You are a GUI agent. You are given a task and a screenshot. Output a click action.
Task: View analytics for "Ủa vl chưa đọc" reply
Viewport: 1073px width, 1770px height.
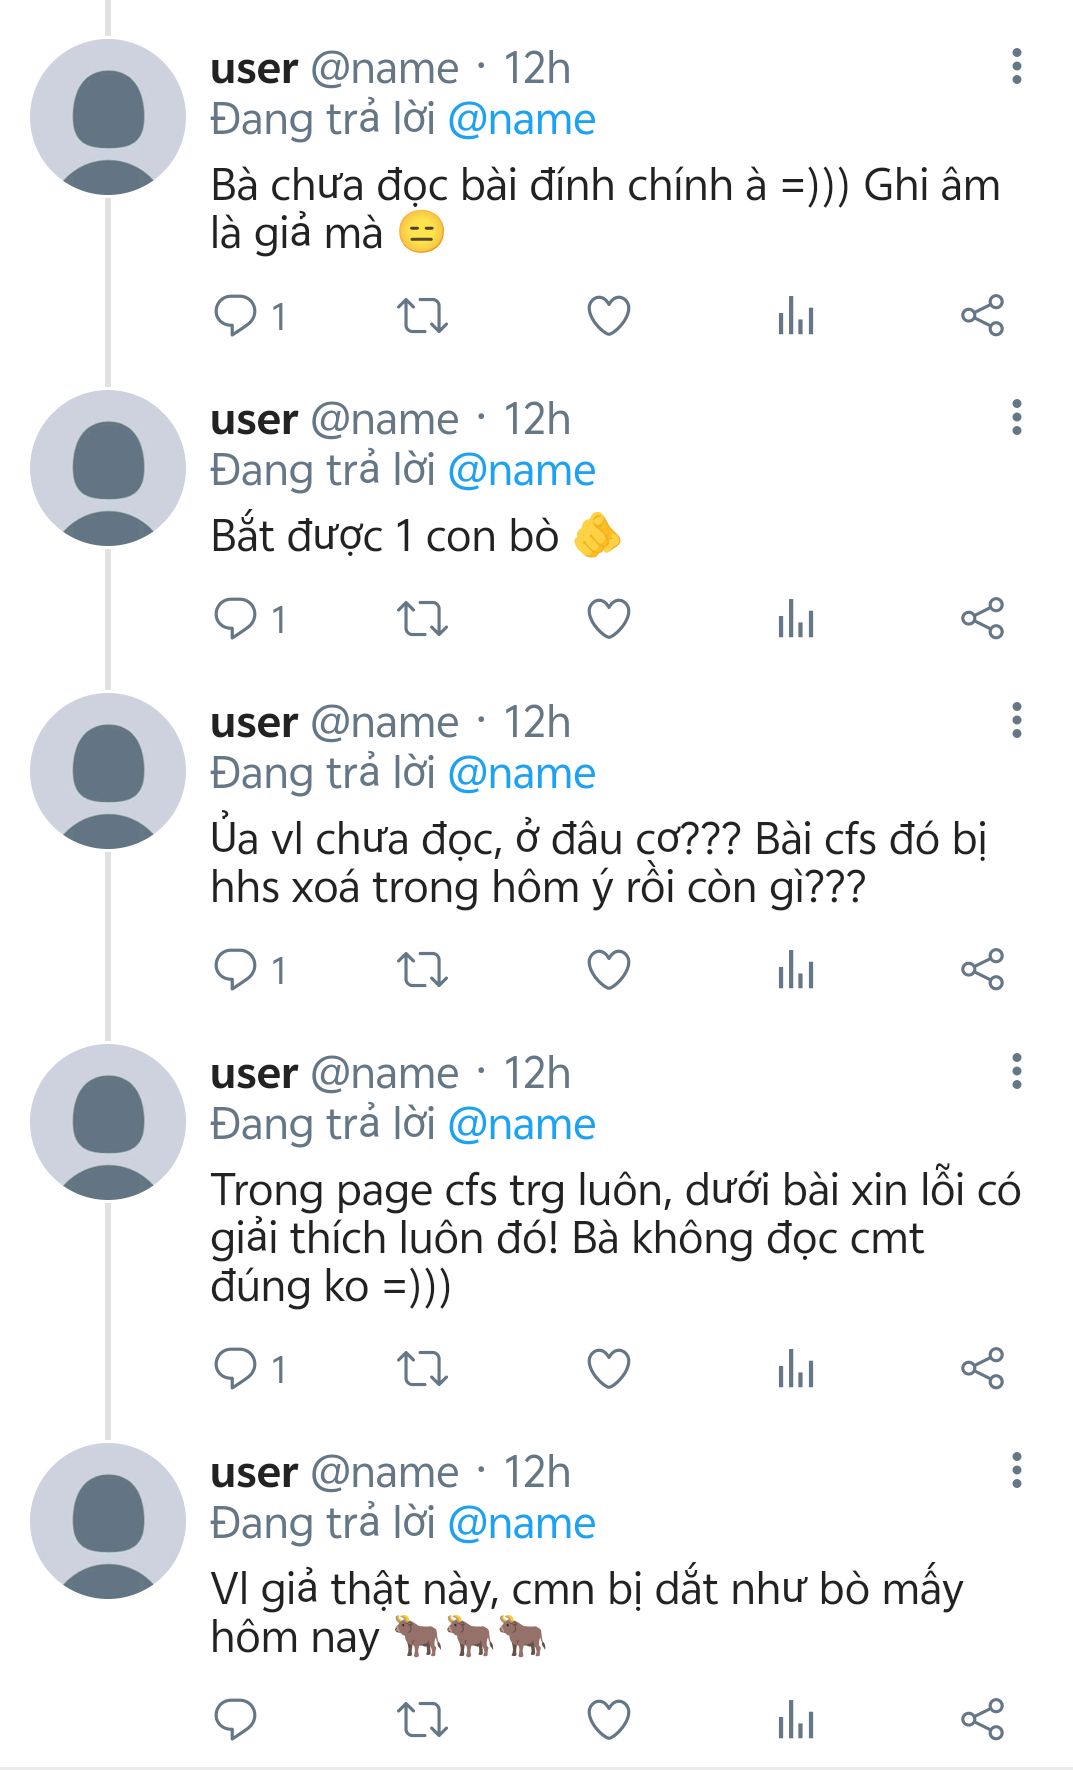click(x=795, y=970)
